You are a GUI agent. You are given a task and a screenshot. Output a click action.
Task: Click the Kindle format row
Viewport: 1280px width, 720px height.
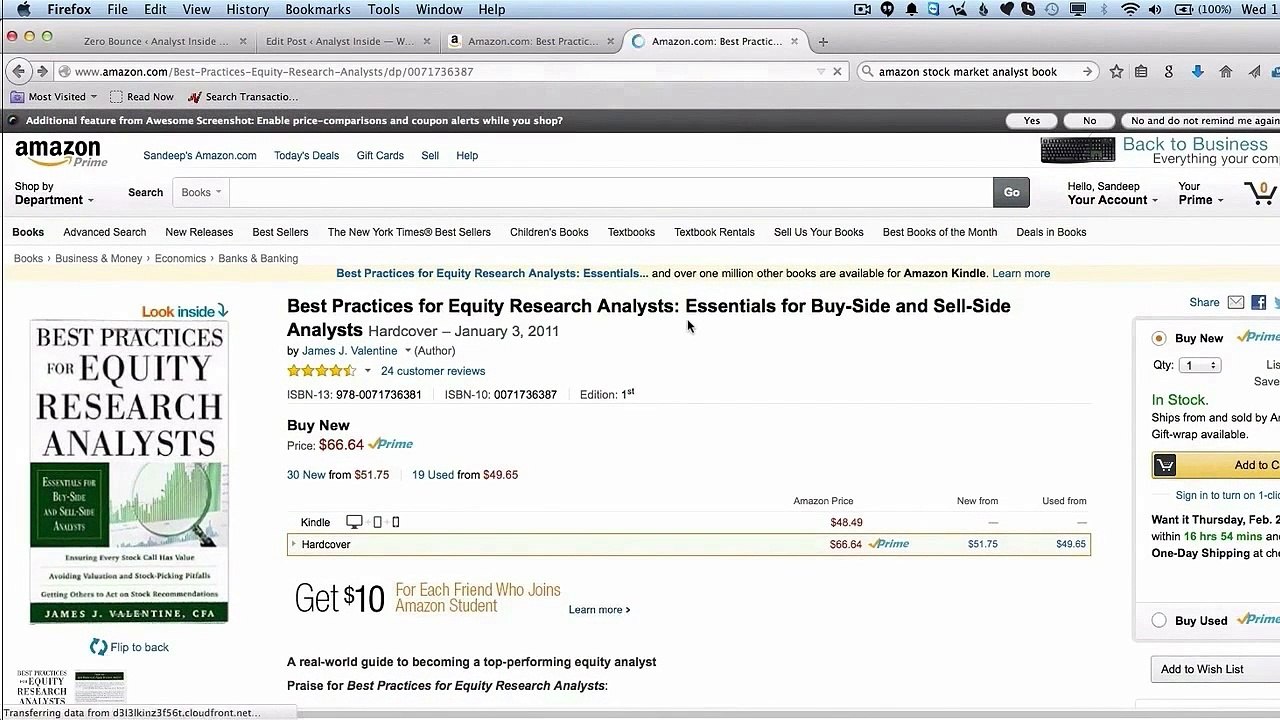pos(688,522)
